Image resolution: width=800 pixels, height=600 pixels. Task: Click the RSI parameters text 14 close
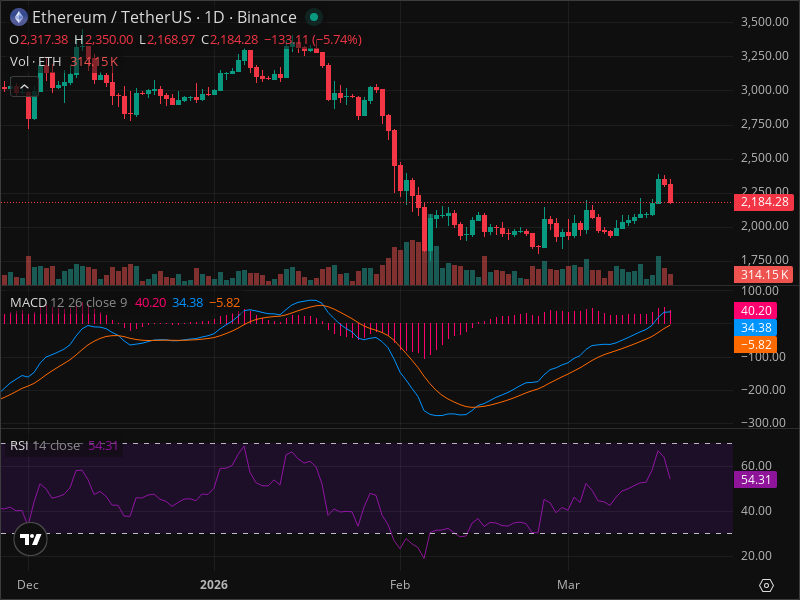pos(57,445)
